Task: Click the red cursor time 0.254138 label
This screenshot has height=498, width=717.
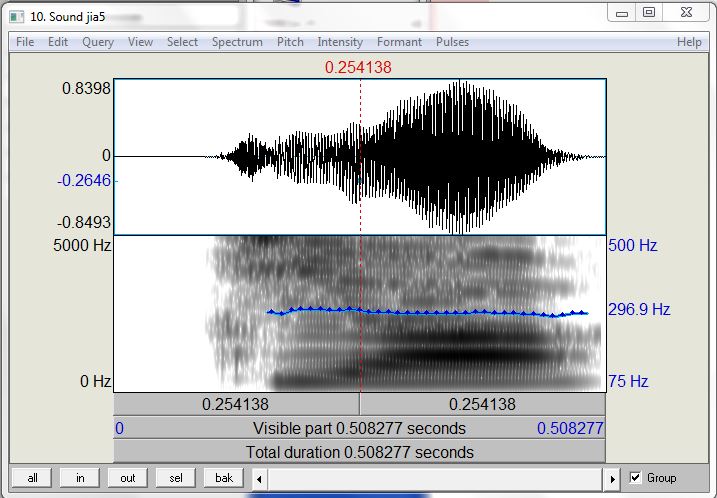Action: point(358,67)
